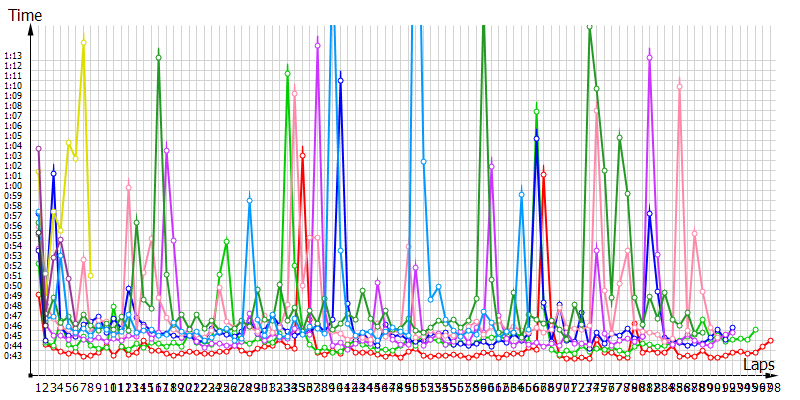Select the 1:00 tick label on time axis
Image resolution: width=800 pixels, height=400 pixels.
coord(13,186)
